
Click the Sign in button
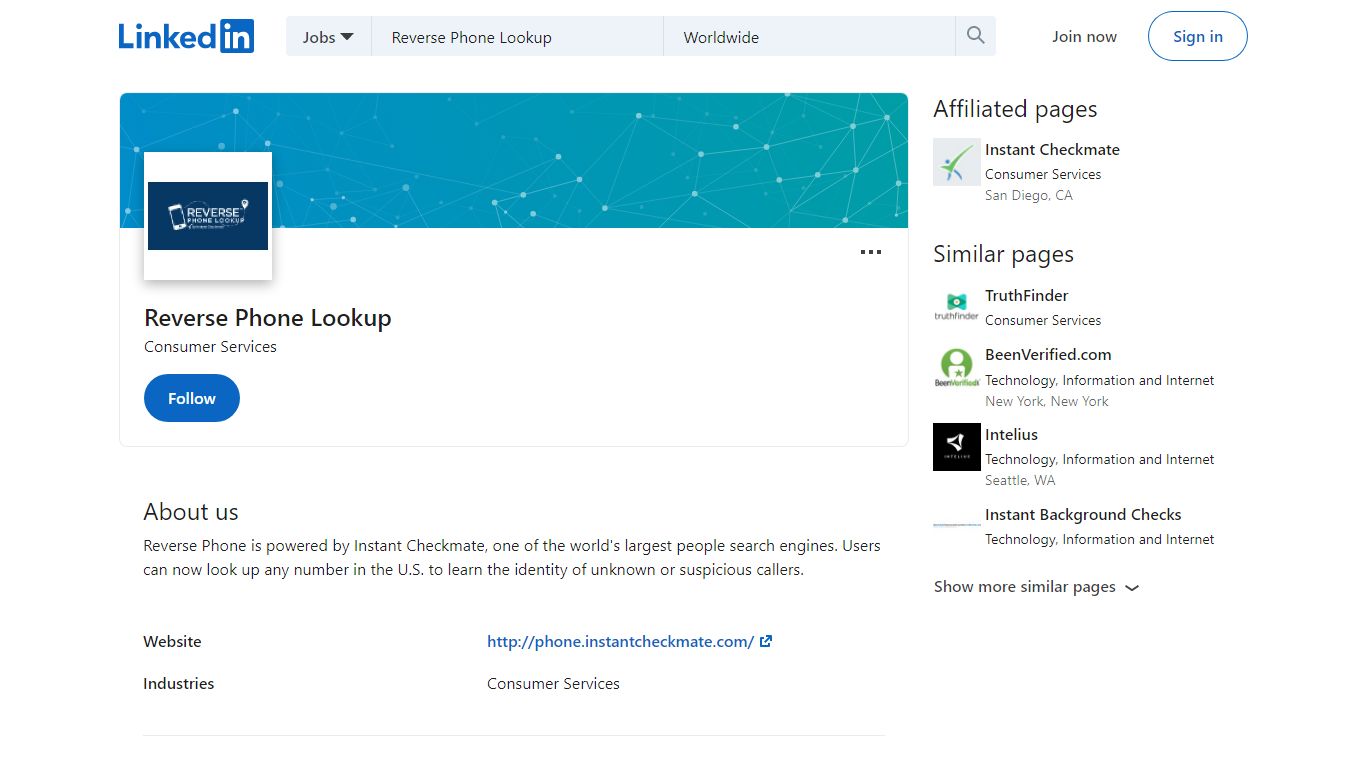[x=1198, y=36]
